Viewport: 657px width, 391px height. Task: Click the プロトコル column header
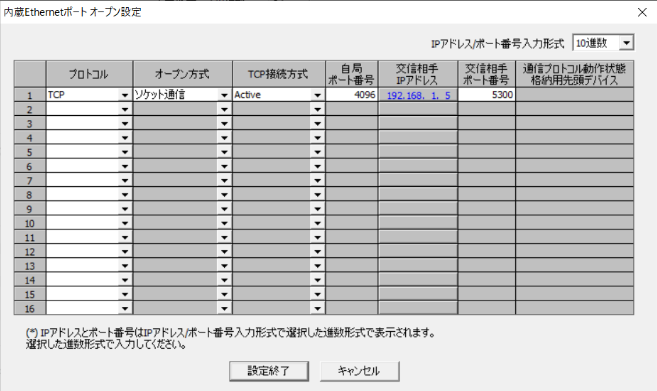click(x=89, y=74)
